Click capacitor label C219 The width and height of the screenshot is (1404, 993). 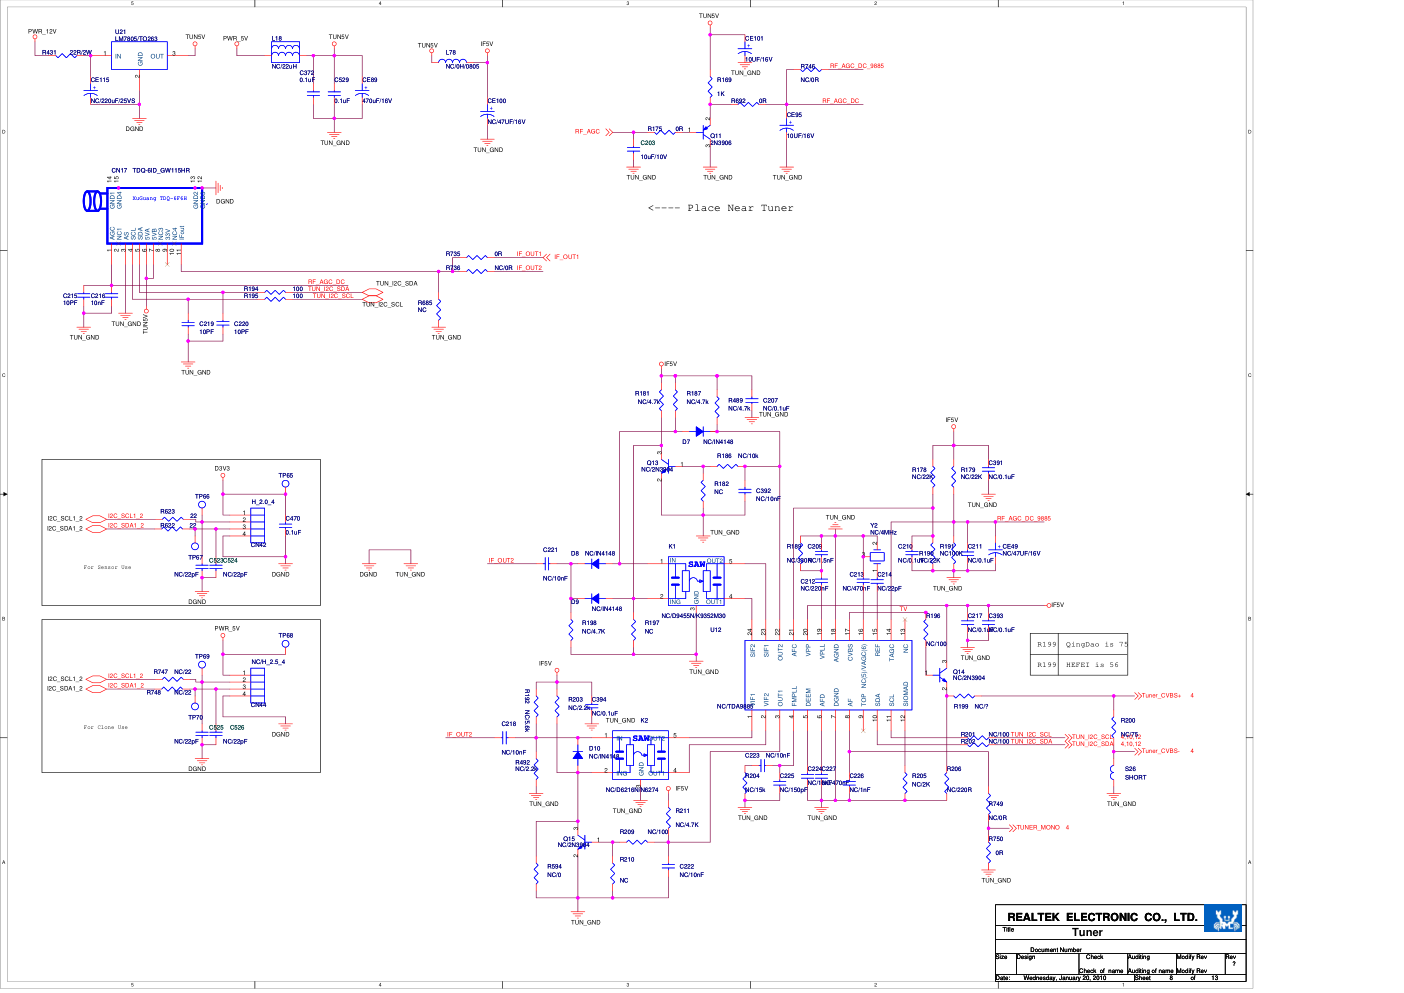(x=206, y=324)
